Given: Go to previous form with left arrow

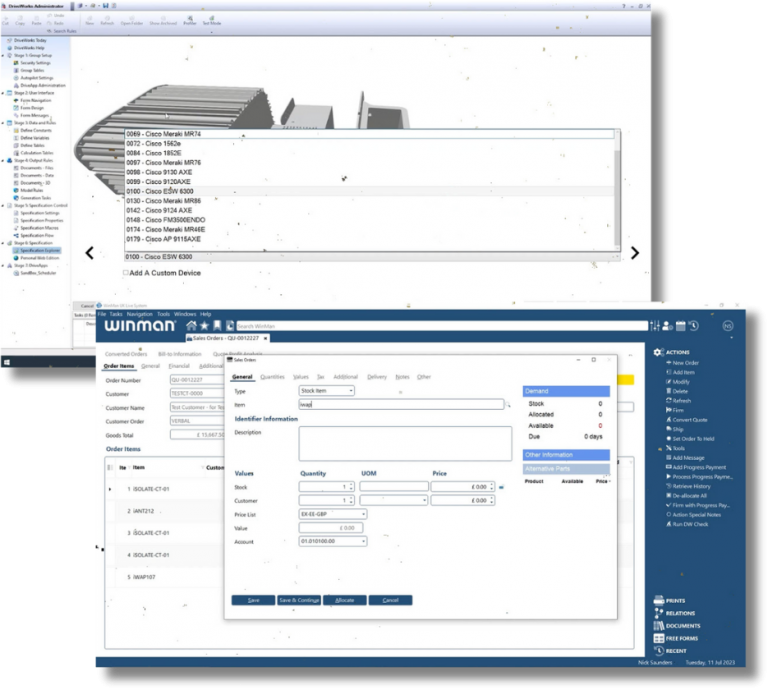Looking at the screenshot, I should click(x=89, y=253).
